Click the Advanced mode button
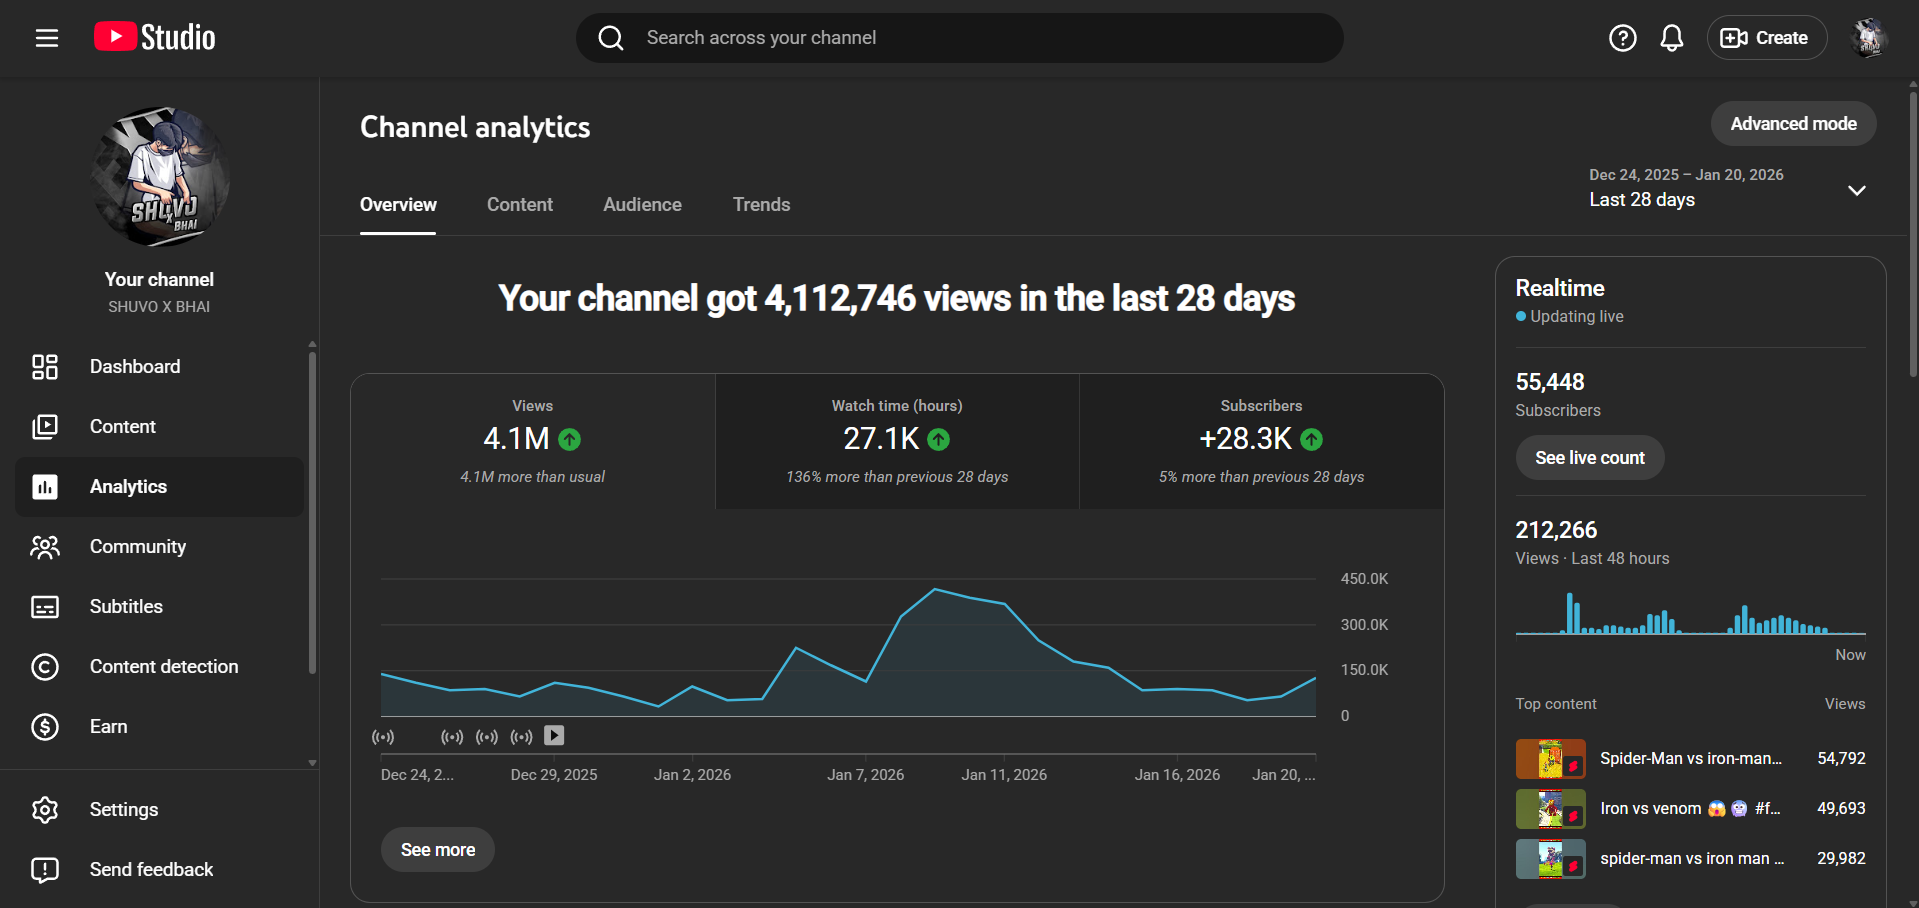The width and height of the screenshot is (1919, 908). (1793, 124)
